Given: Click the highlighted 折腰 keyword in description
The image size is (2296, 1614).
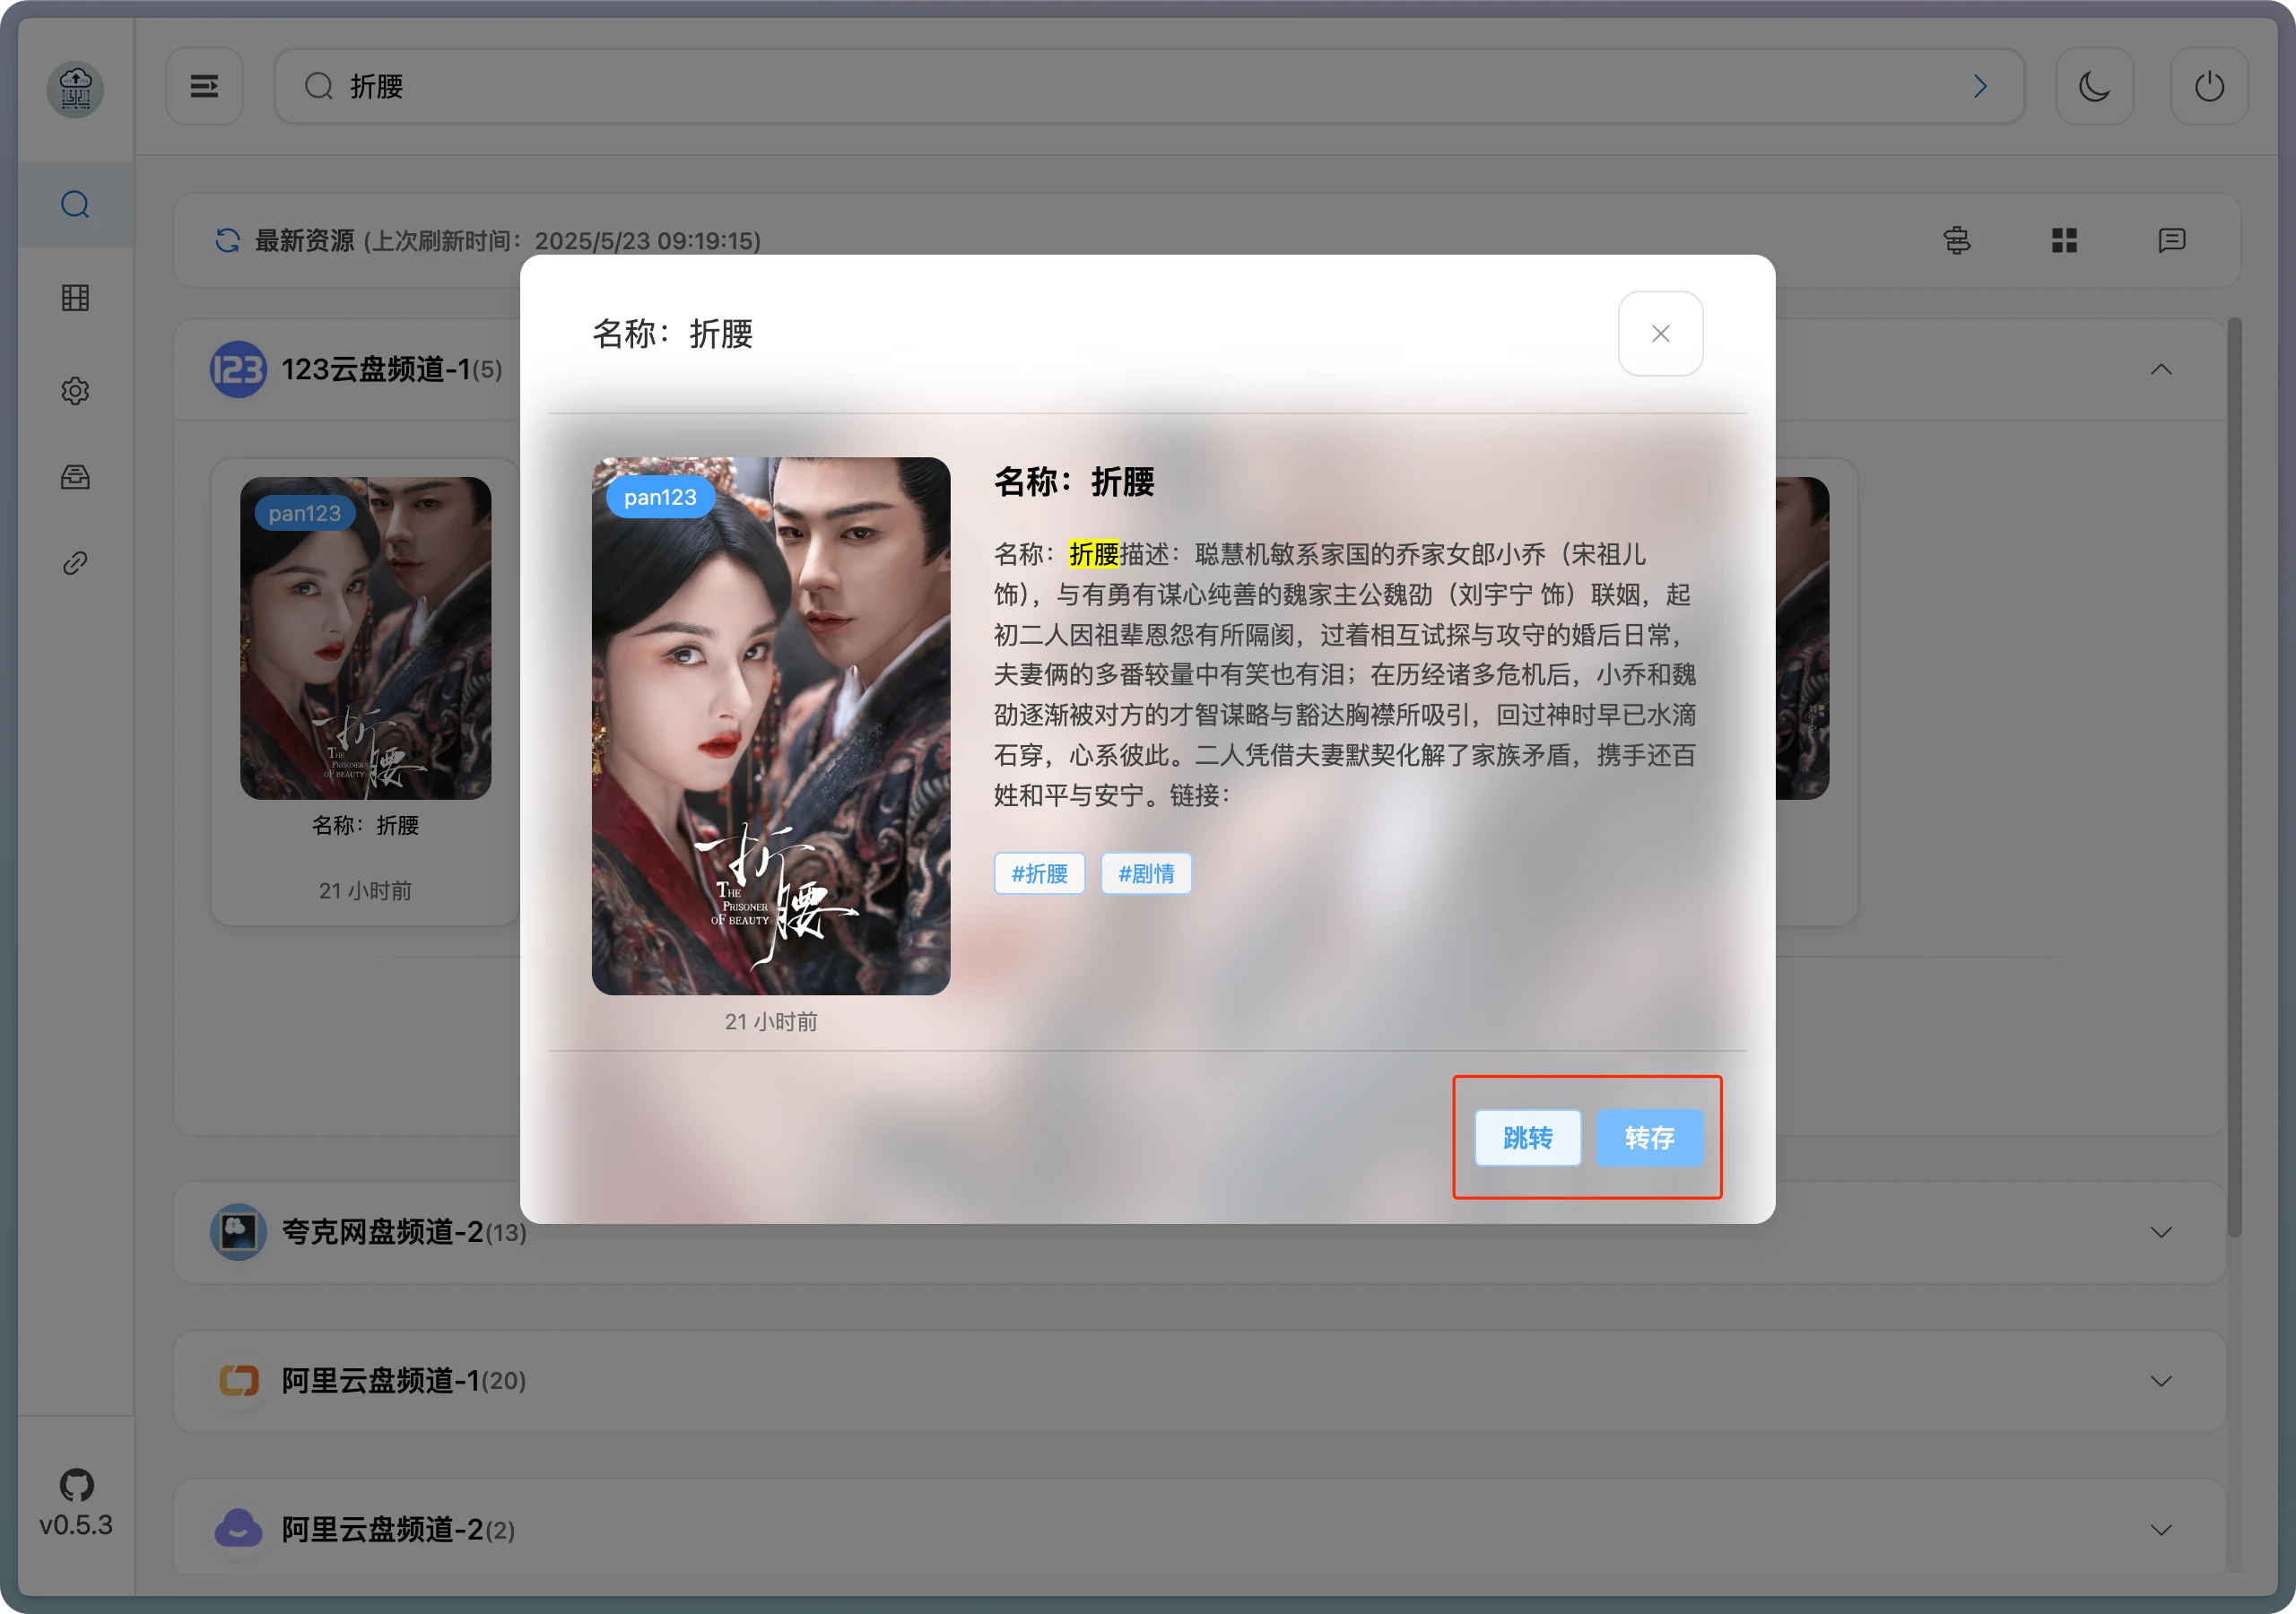Looking at the screenshot, I should [1094, 554].
